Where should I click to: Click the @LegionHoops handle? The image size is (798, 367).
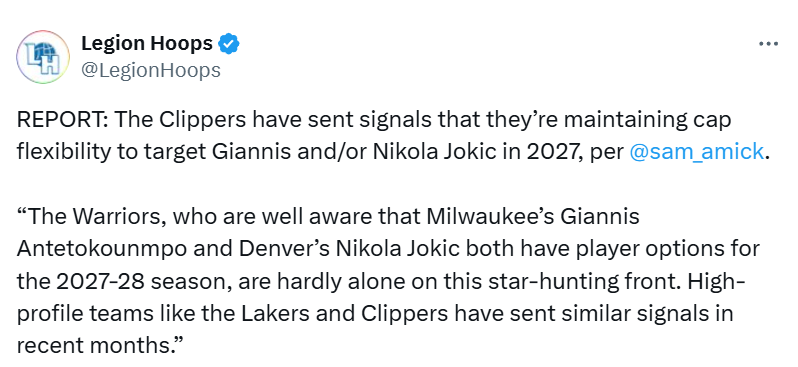coord(151,70)
